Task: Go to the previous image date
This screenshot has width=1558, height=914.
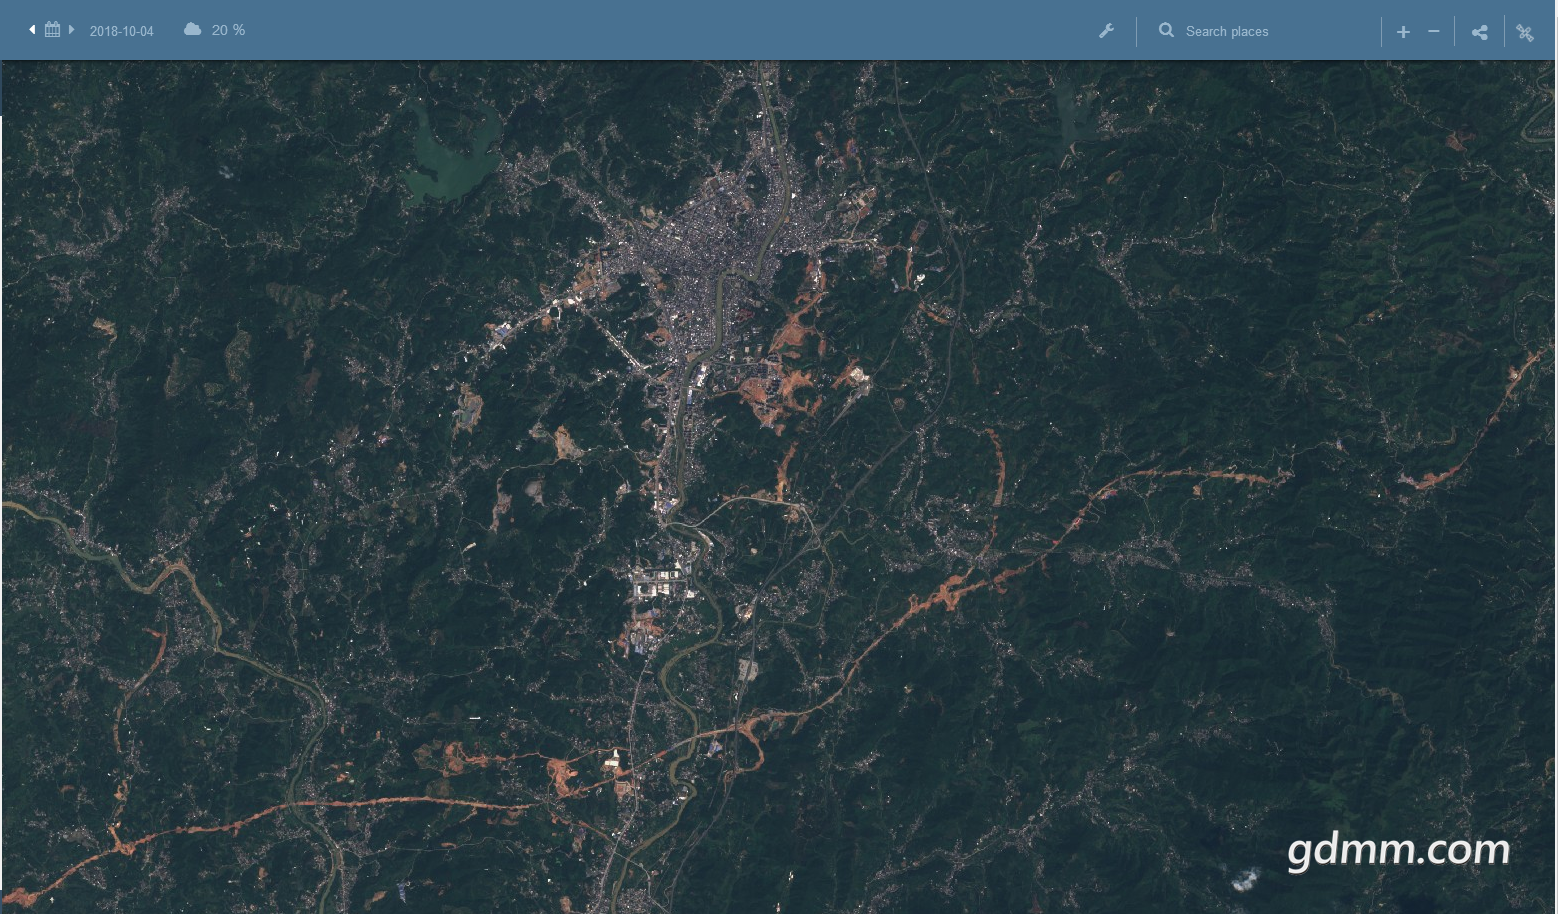Action: tap(32, 30)
